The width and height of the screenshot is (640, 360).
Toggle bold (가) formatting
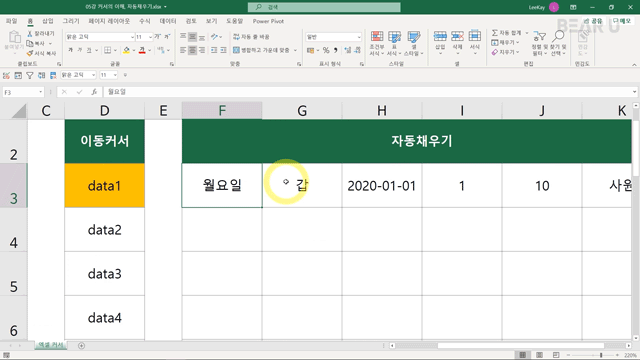pos(71,50)
